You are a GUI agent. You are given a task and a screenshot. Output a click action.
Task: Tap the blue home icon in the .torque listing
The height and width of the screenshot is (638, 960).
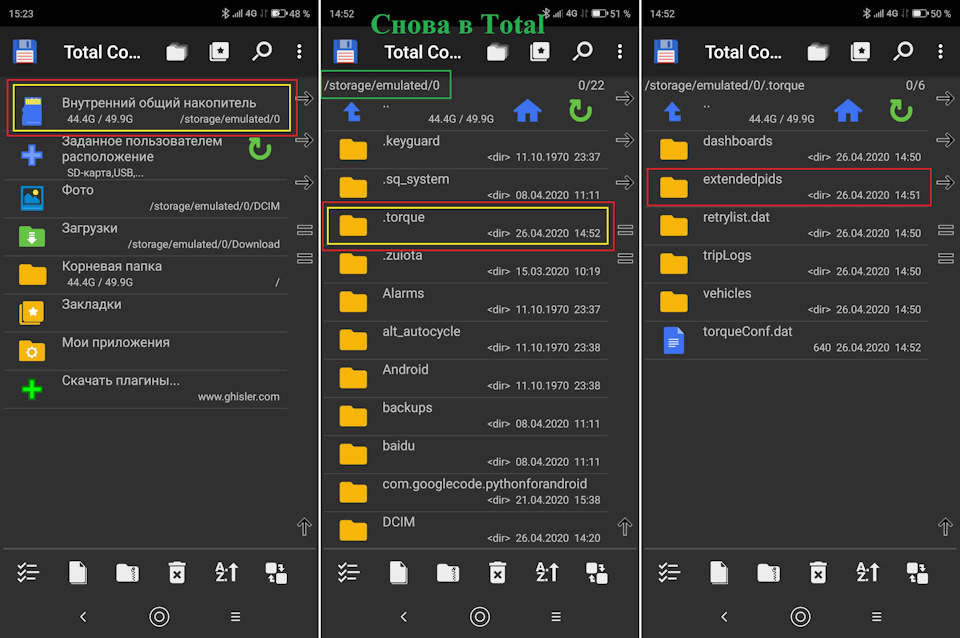(848, 111)
